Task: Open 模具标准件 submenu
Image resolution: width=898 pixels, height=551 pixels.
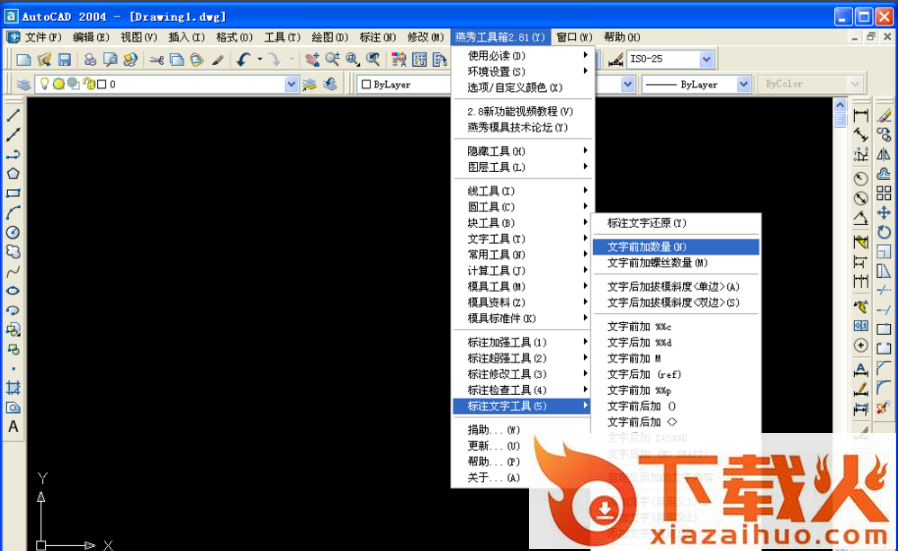Action: point(523,318)
